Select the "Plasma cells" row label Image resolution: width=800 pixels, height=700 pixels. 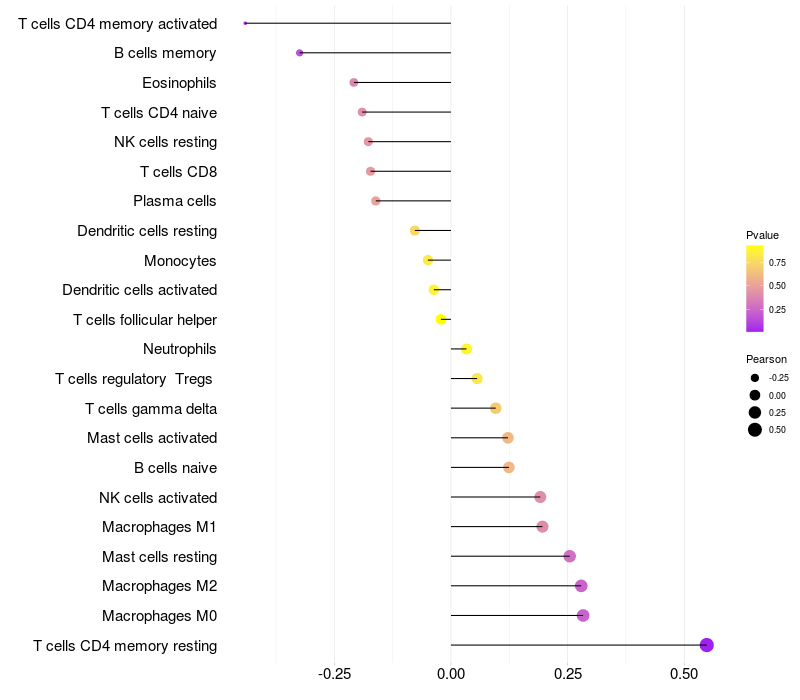click(x=175, y=201)
